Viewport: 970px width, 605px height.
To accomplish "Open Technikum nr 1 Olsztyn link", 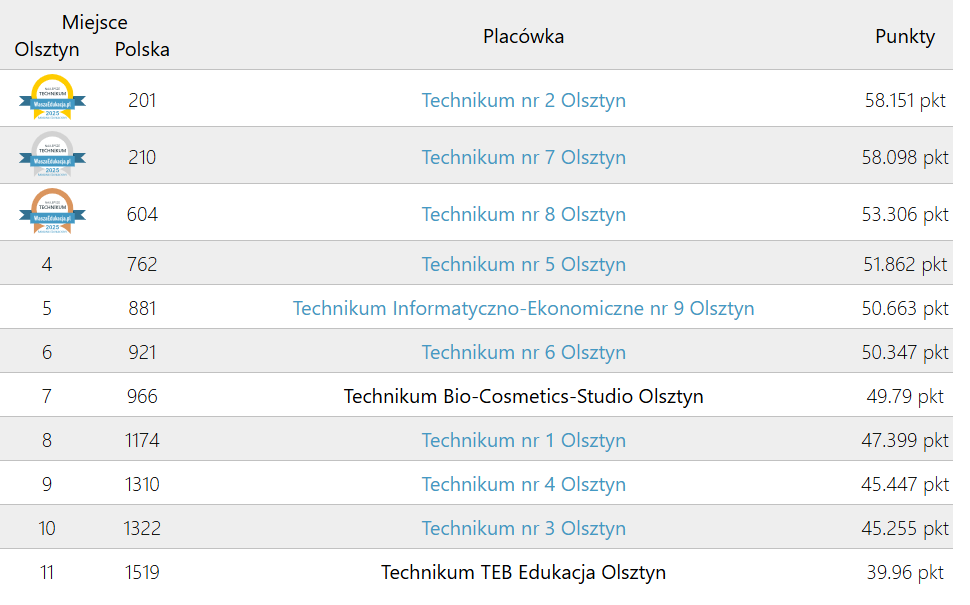I will 523,440.
